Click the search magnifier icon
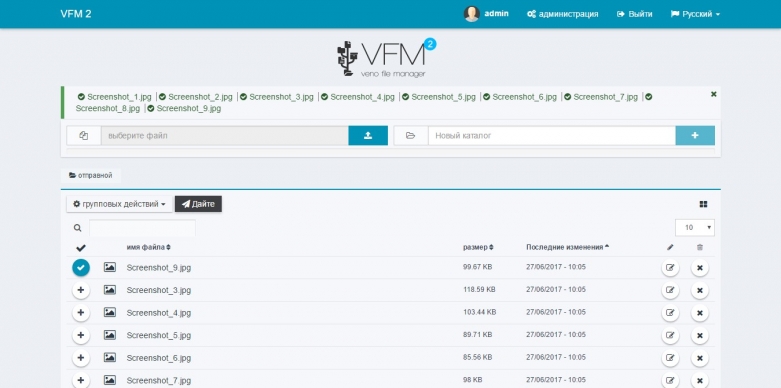Viewport: 781px width, 388px height. (x=77, y=228)
